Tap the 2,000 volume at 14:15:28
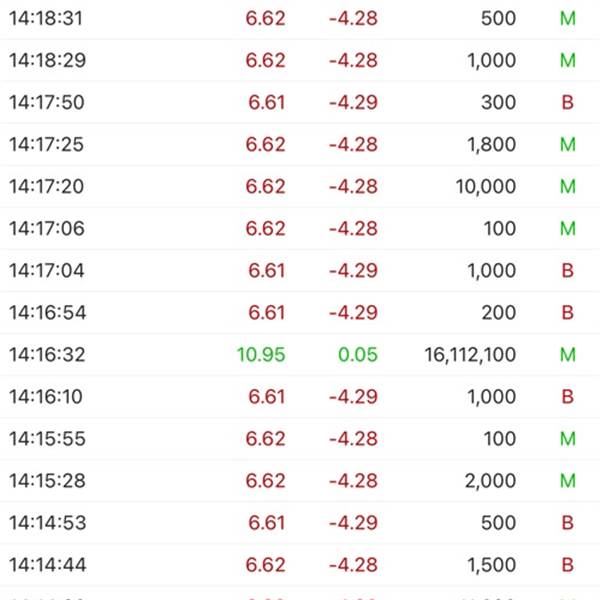The image size is (600, 600). (491, 481)
